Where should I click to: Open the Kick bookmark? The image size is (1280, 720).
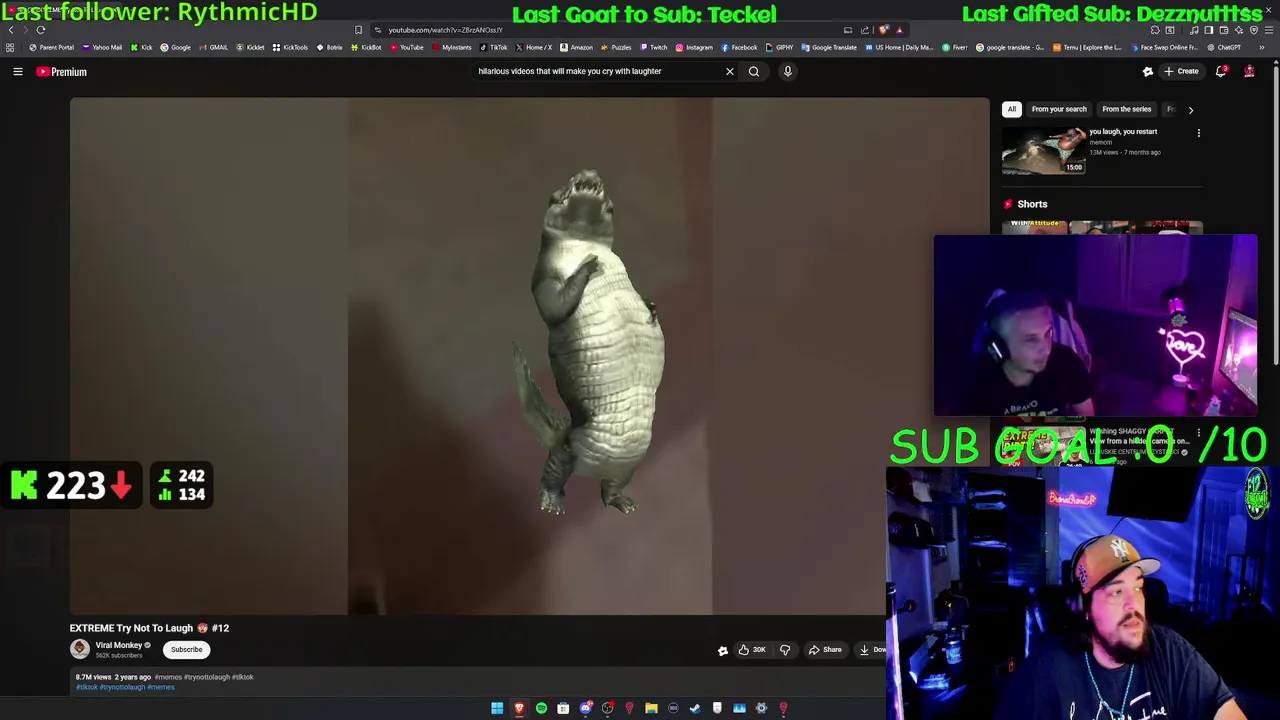point(142,47)
